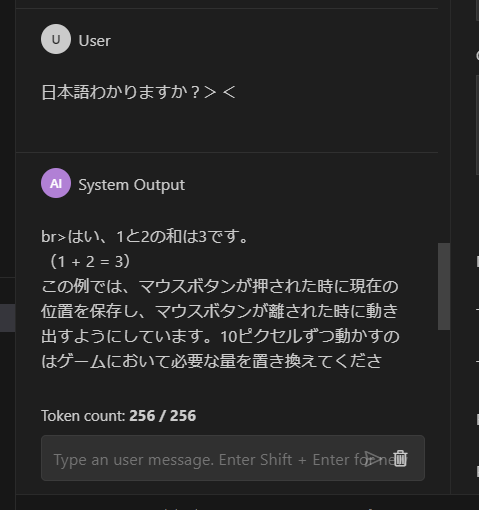Click the scrollbar track below the thumb
This screenshot has width=479, height=510.
(x=444, y=410)
